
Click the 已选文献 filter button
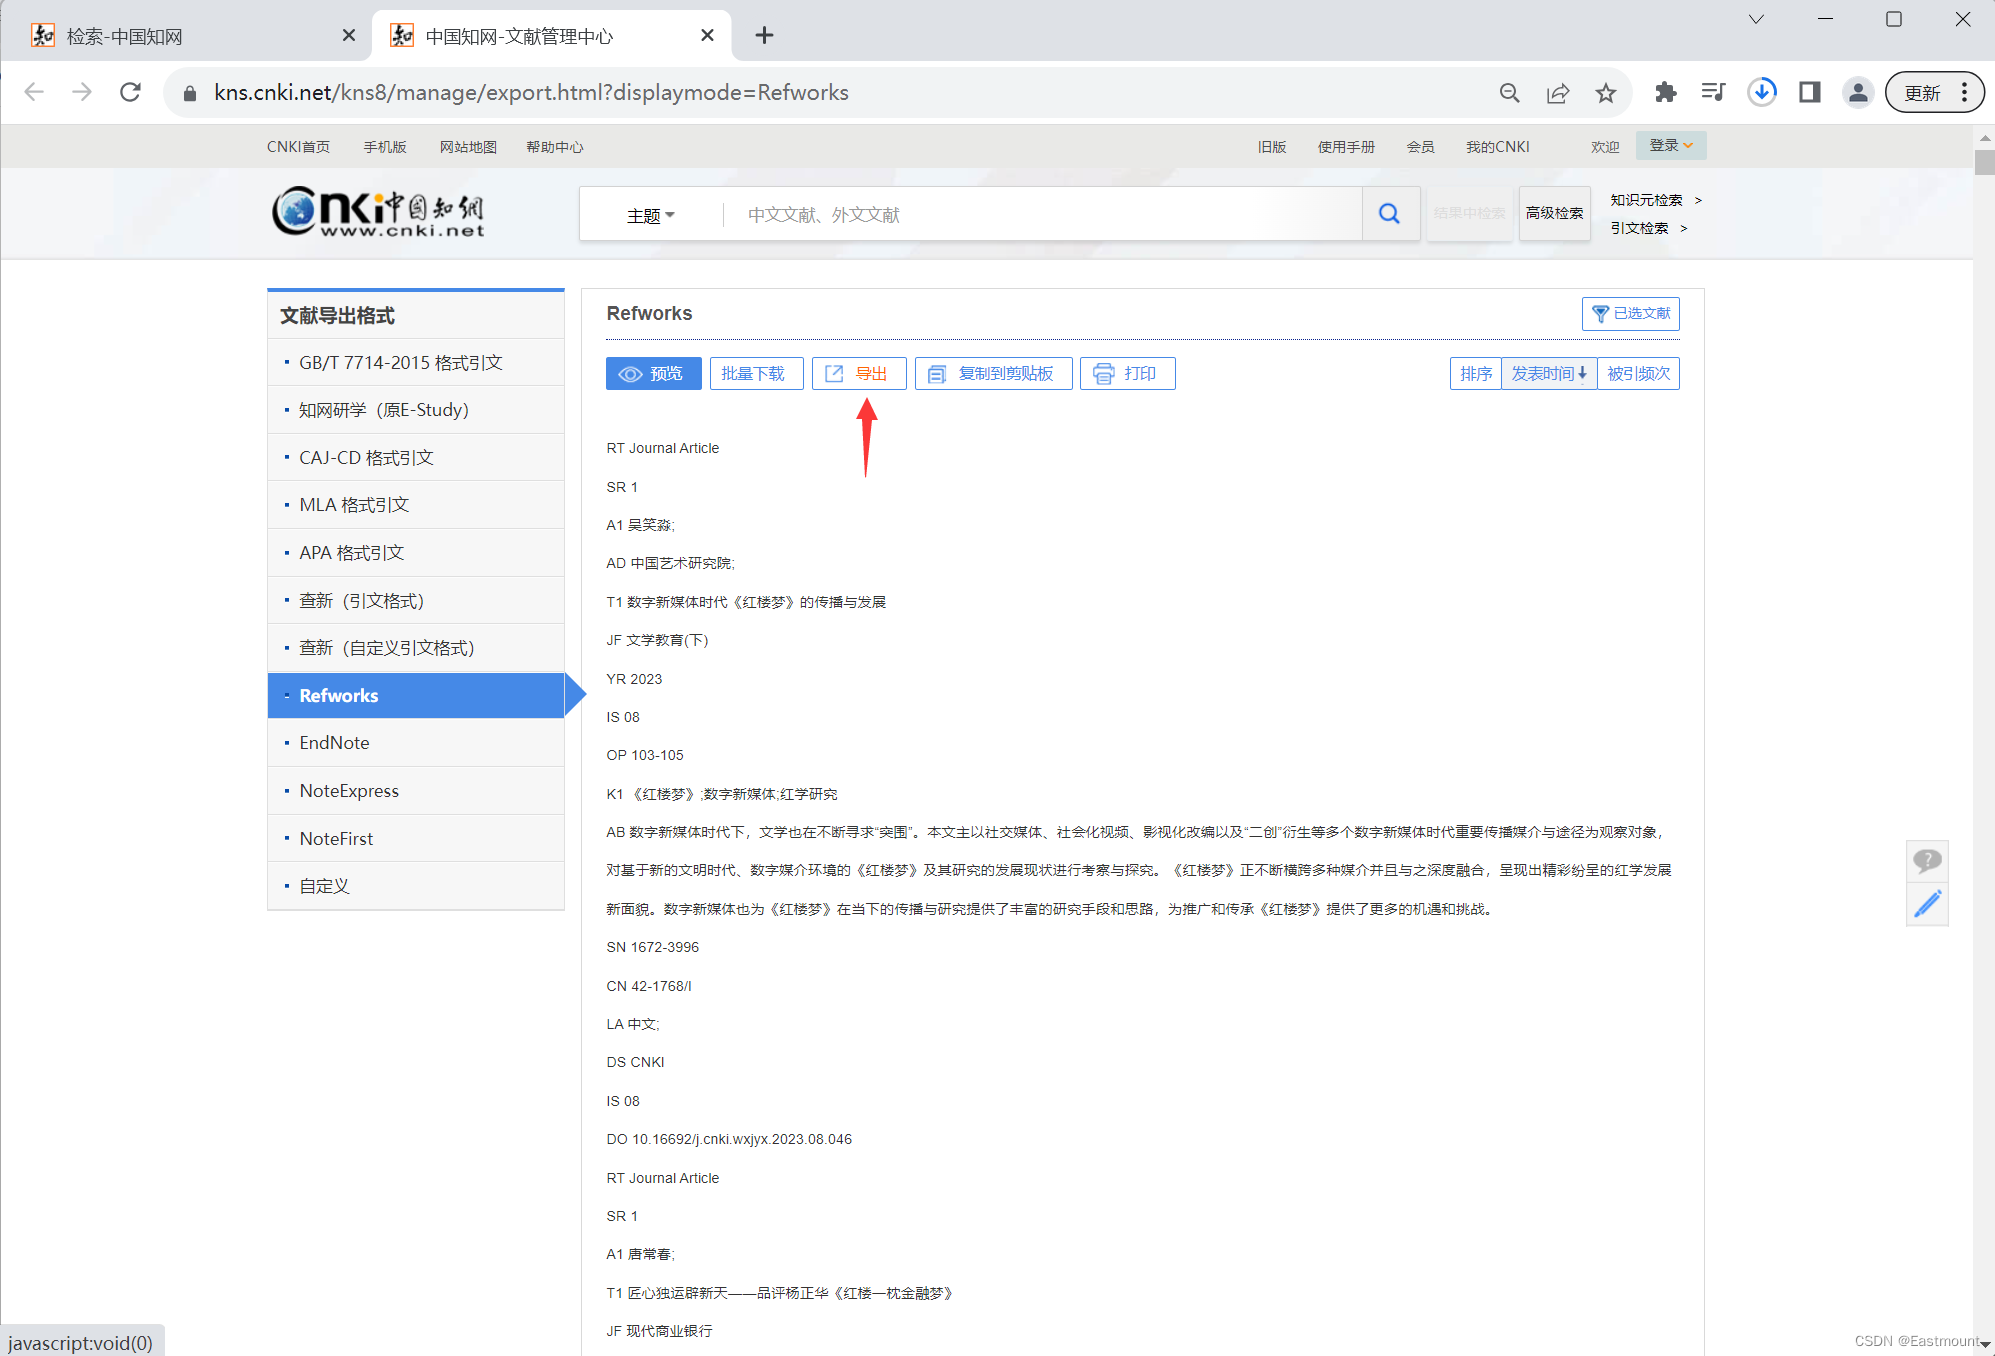(x=1630, y=314)
